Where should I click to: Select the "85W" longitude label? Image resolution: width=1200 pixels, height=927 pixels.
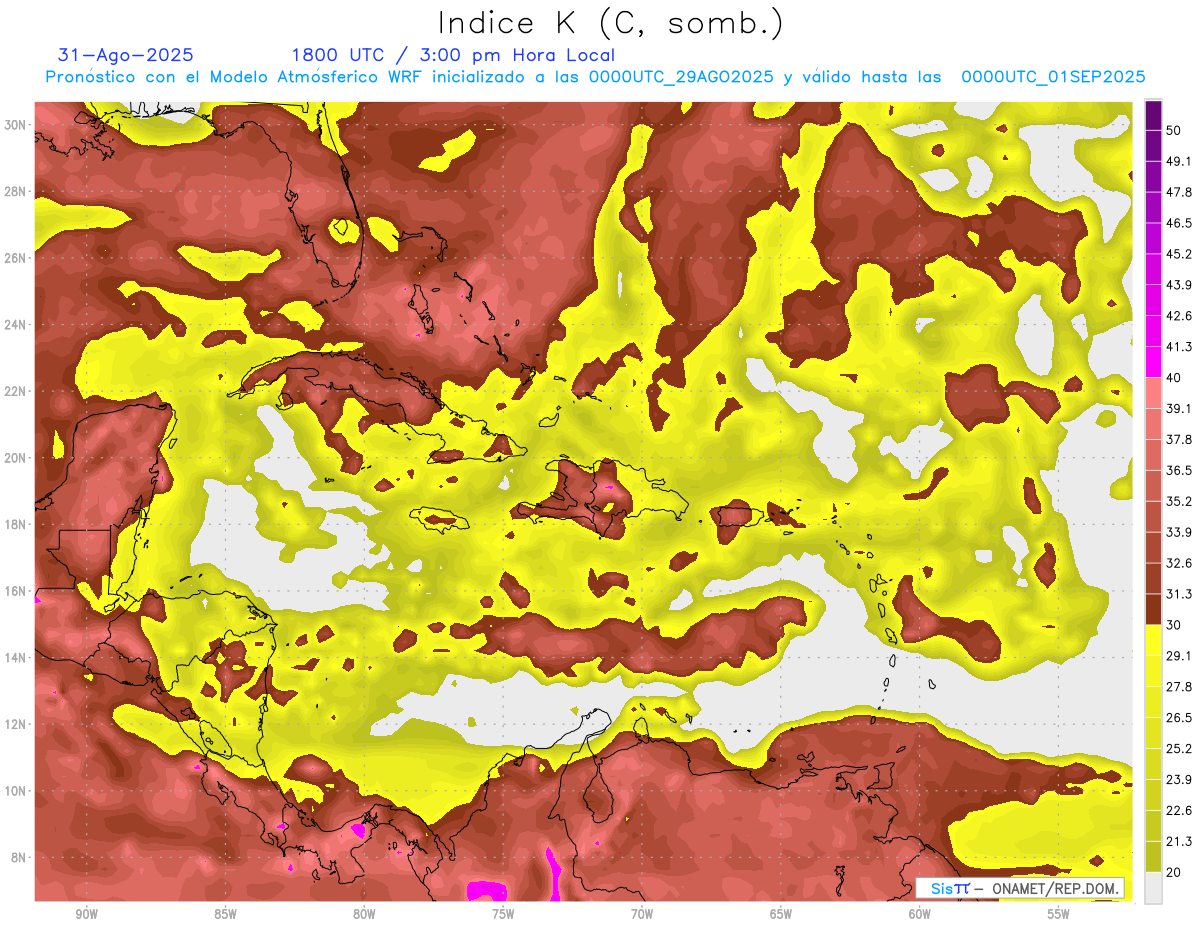pos(225,915)
